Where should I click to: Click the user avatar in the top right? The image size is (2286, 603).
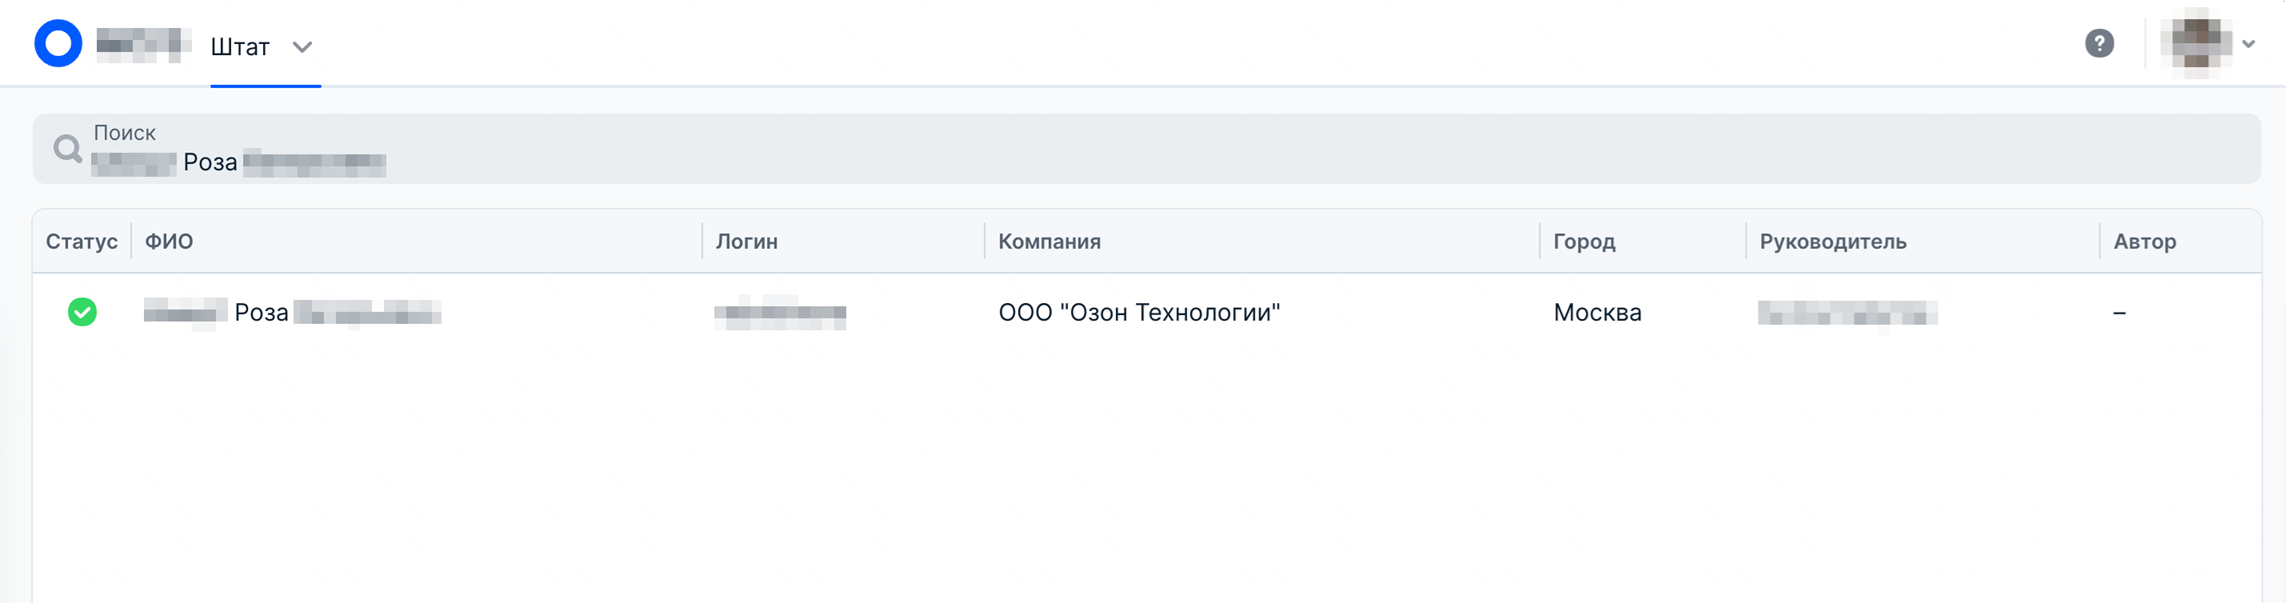pyautogui.click(x=2196, y=44)
